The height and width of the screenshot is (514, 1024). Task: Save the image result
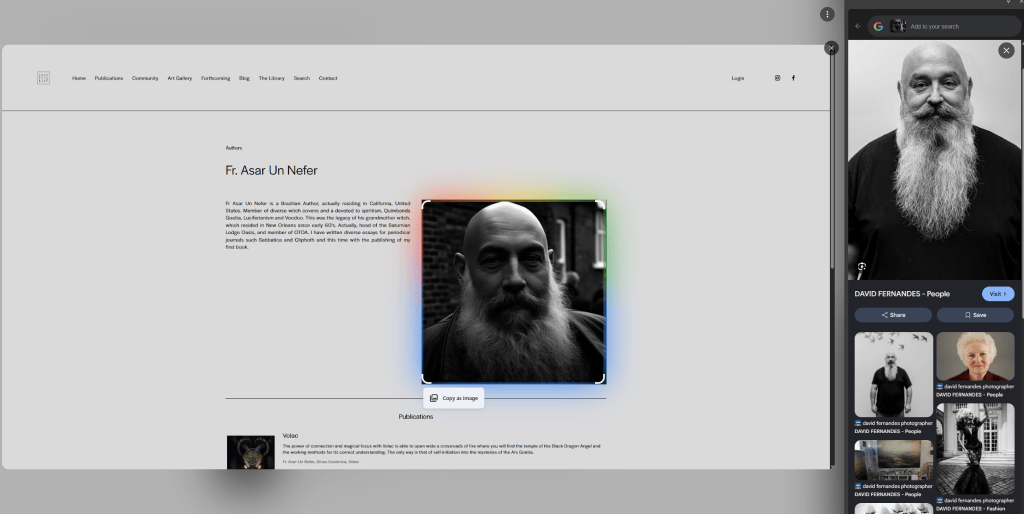(x=976, y=315)
